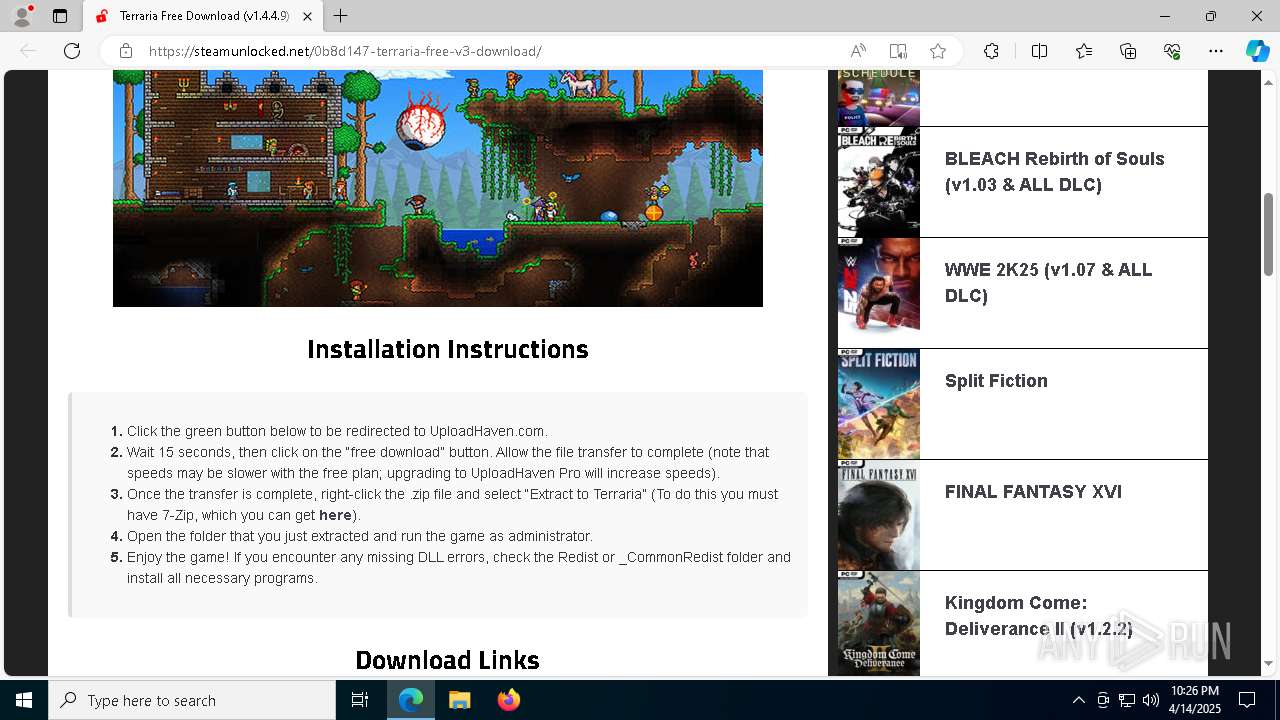Click the scrollbar down arrow
Viewport: 1280px width, 720px height.
pyautogui.click(x=1269, y=664)
